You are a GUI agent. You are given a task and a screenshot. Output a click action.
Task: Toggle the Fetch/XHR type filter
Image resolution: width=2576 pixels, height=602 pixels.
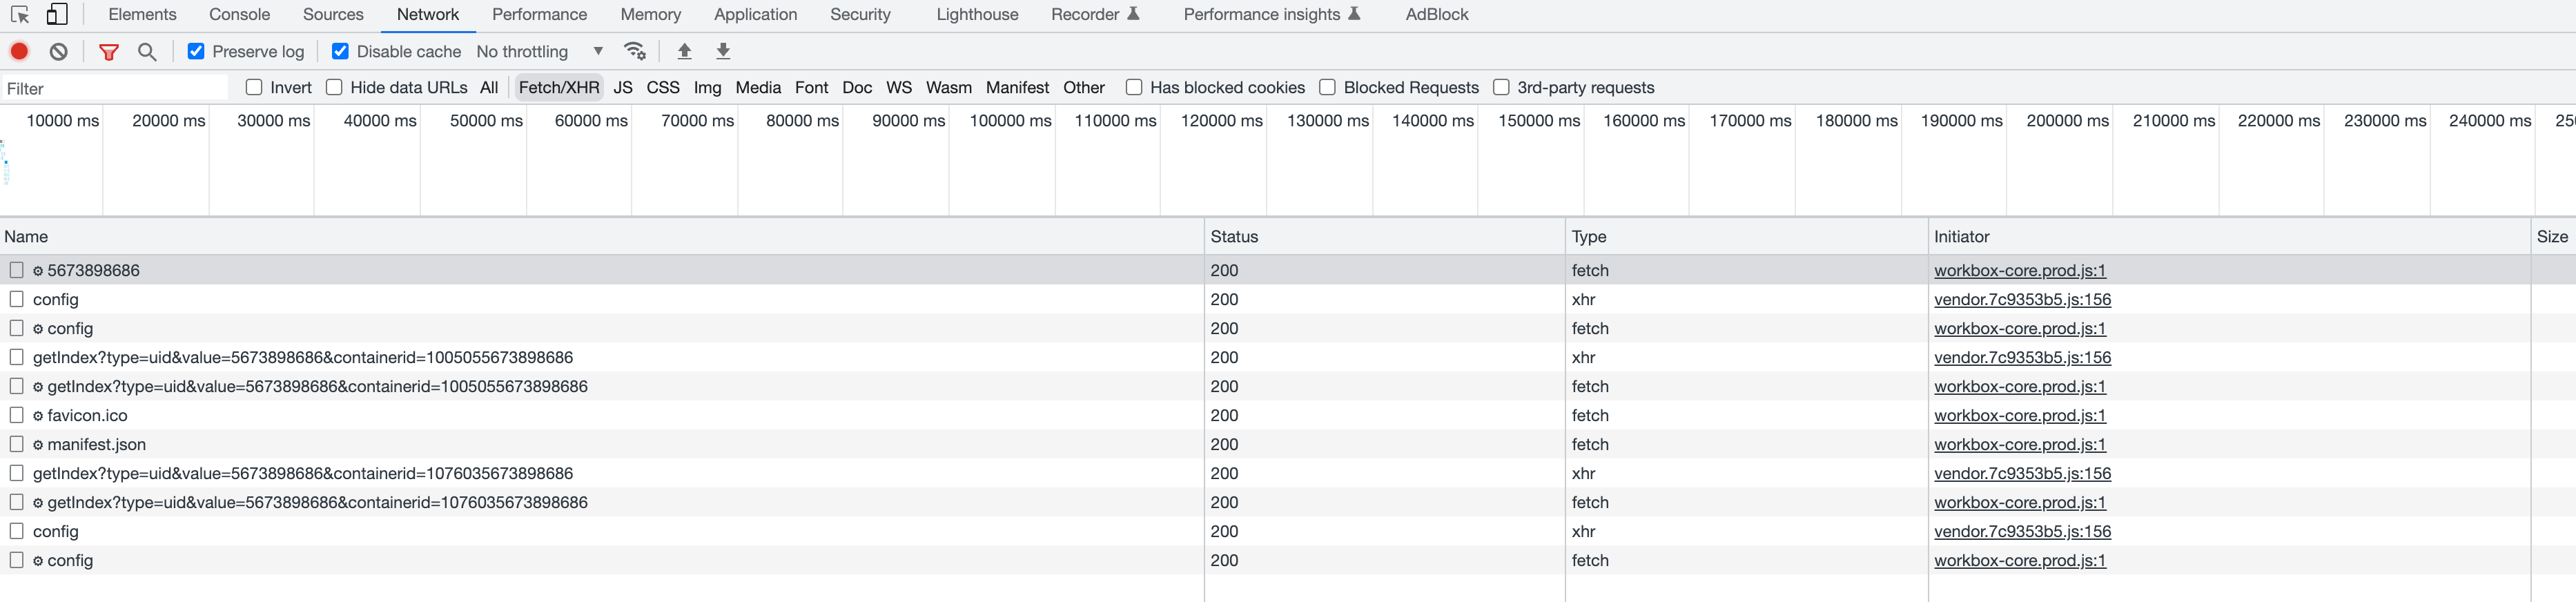559,87
